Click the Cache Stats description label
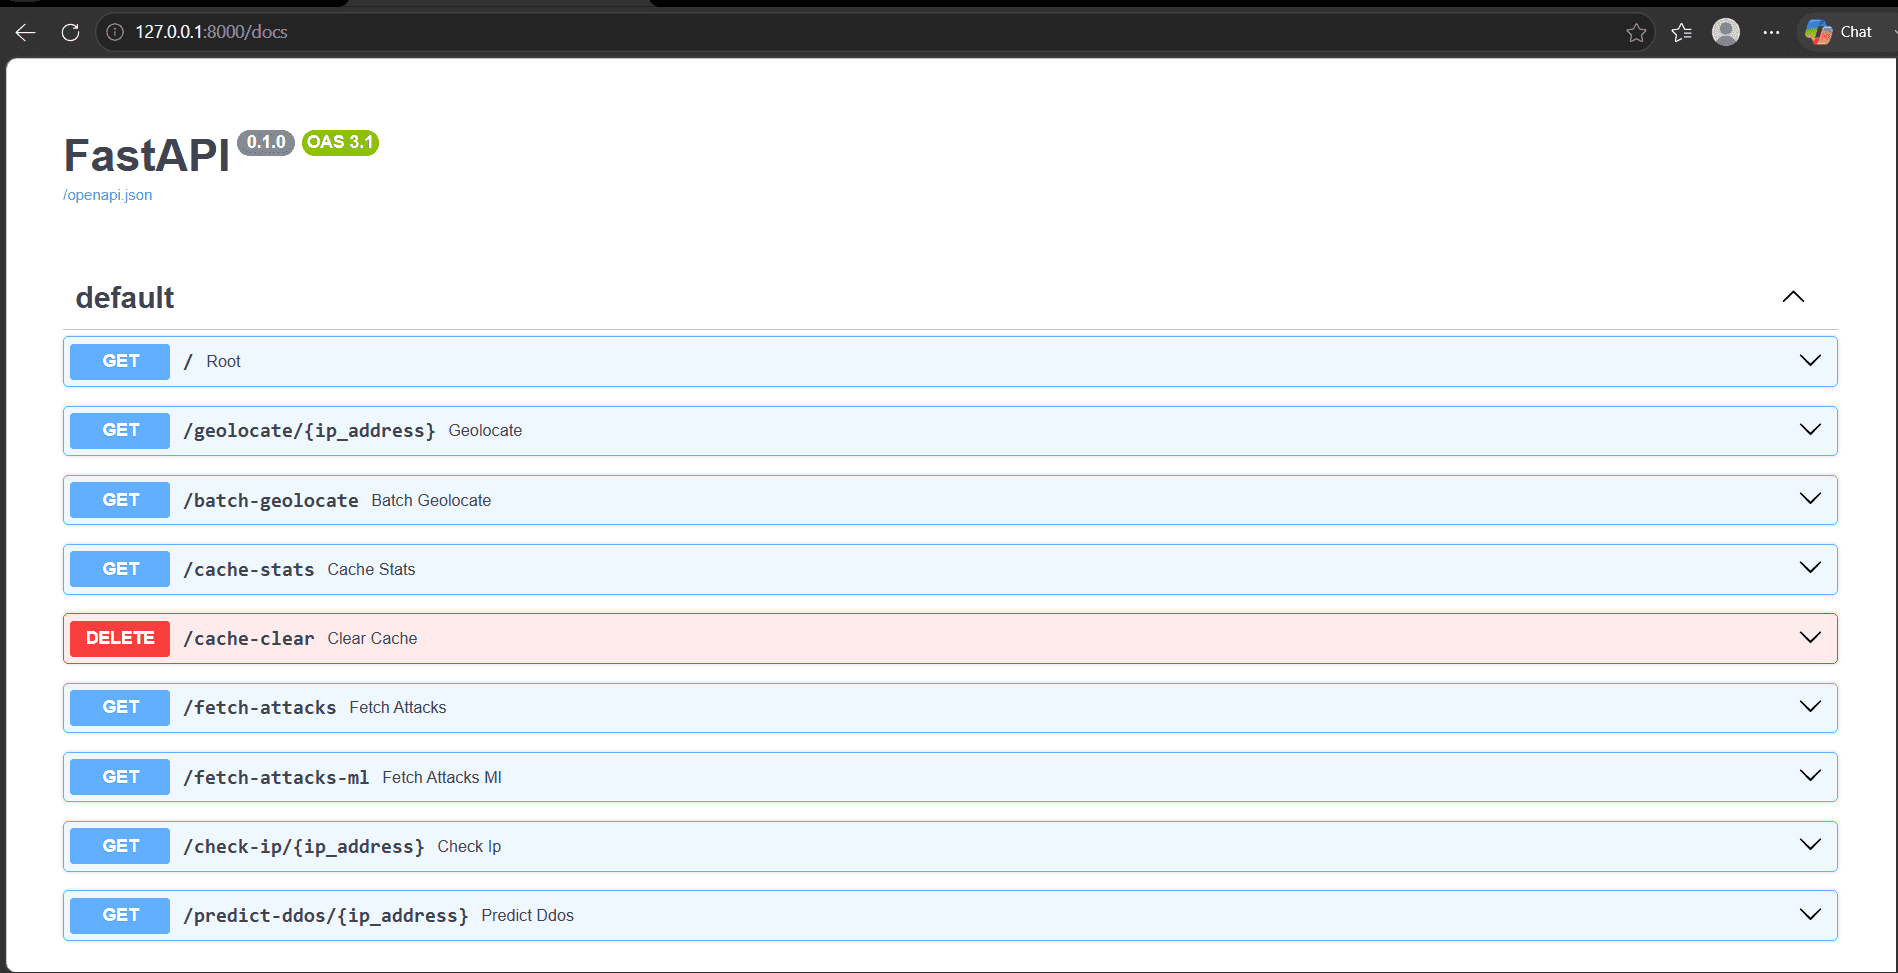The image size is (1898, 973). coord(371,569)
